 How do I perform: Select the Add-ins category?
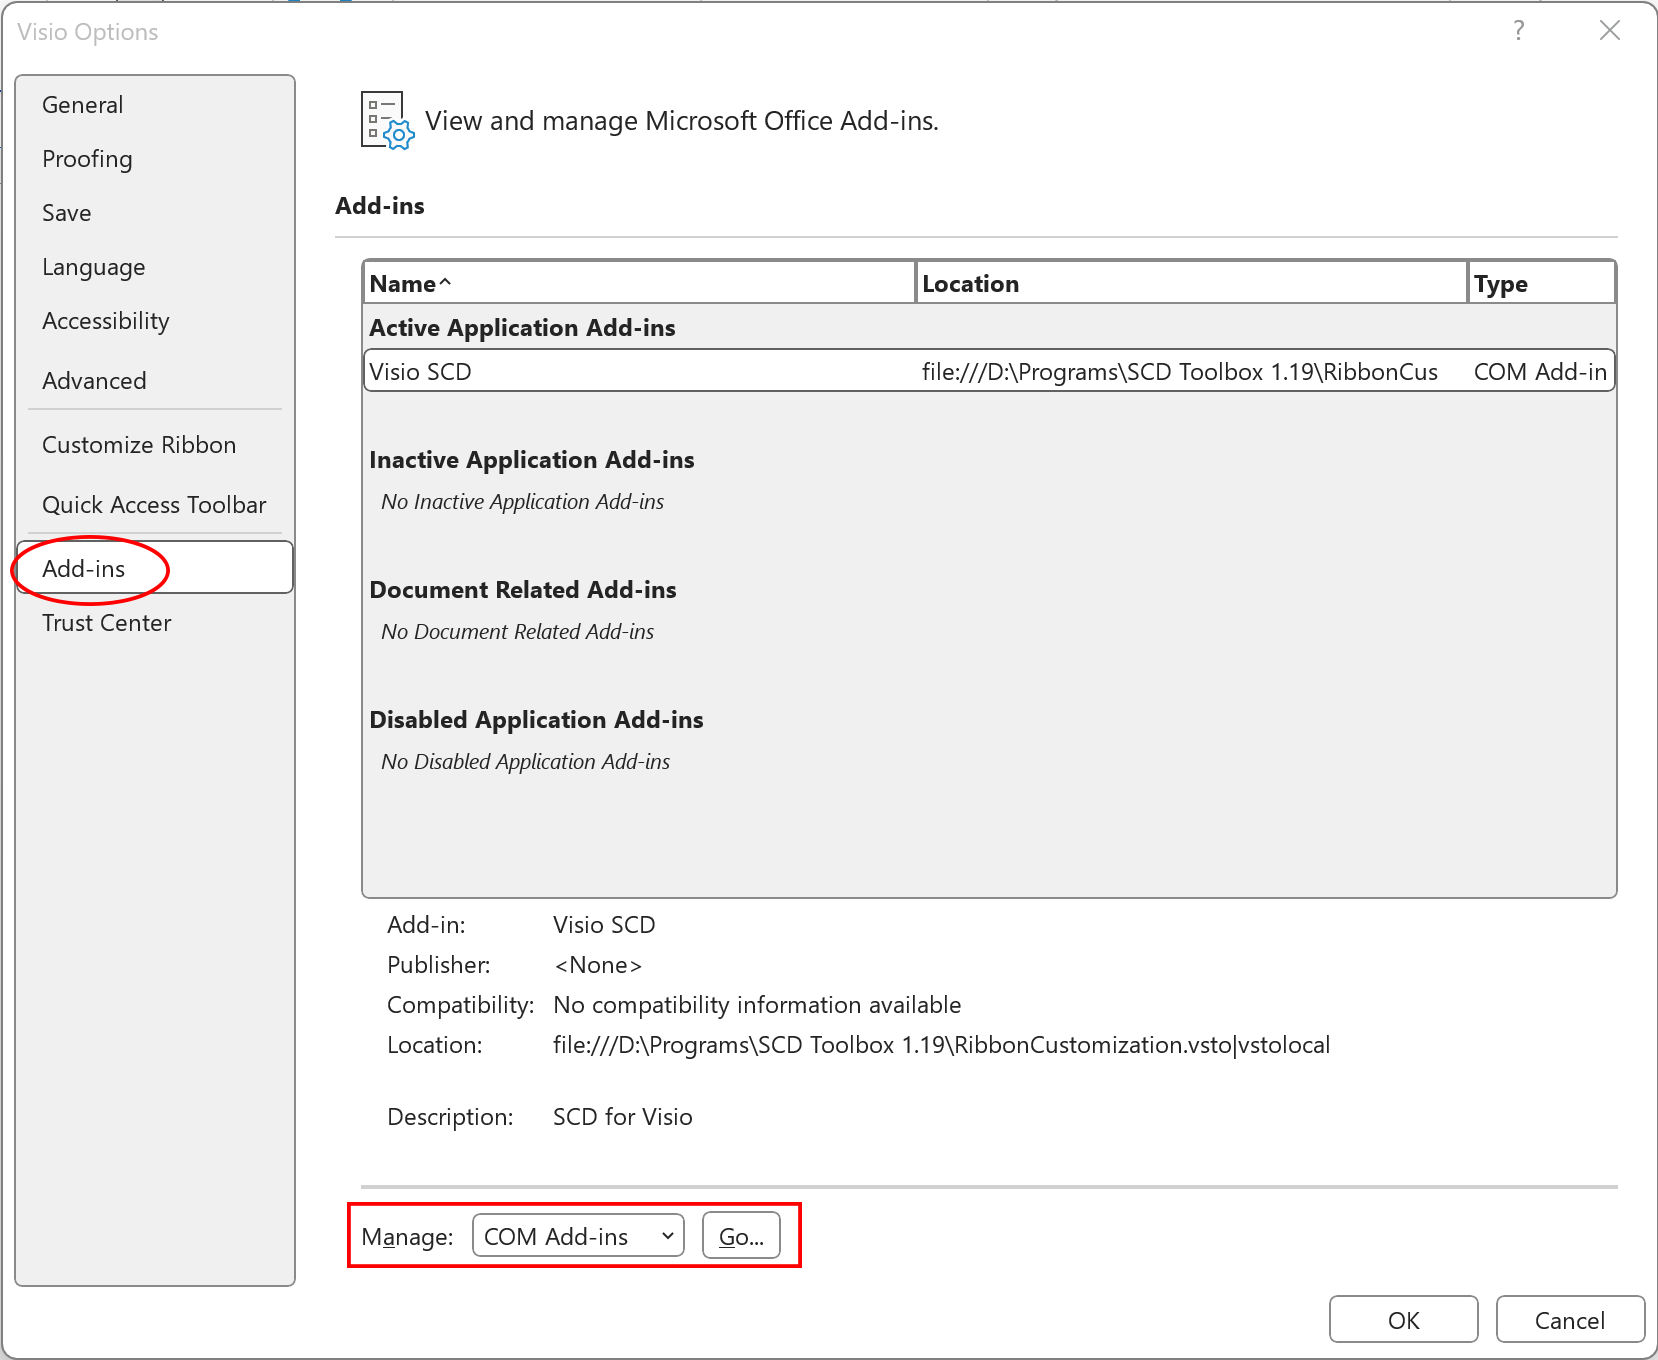(x=155, y=568)
